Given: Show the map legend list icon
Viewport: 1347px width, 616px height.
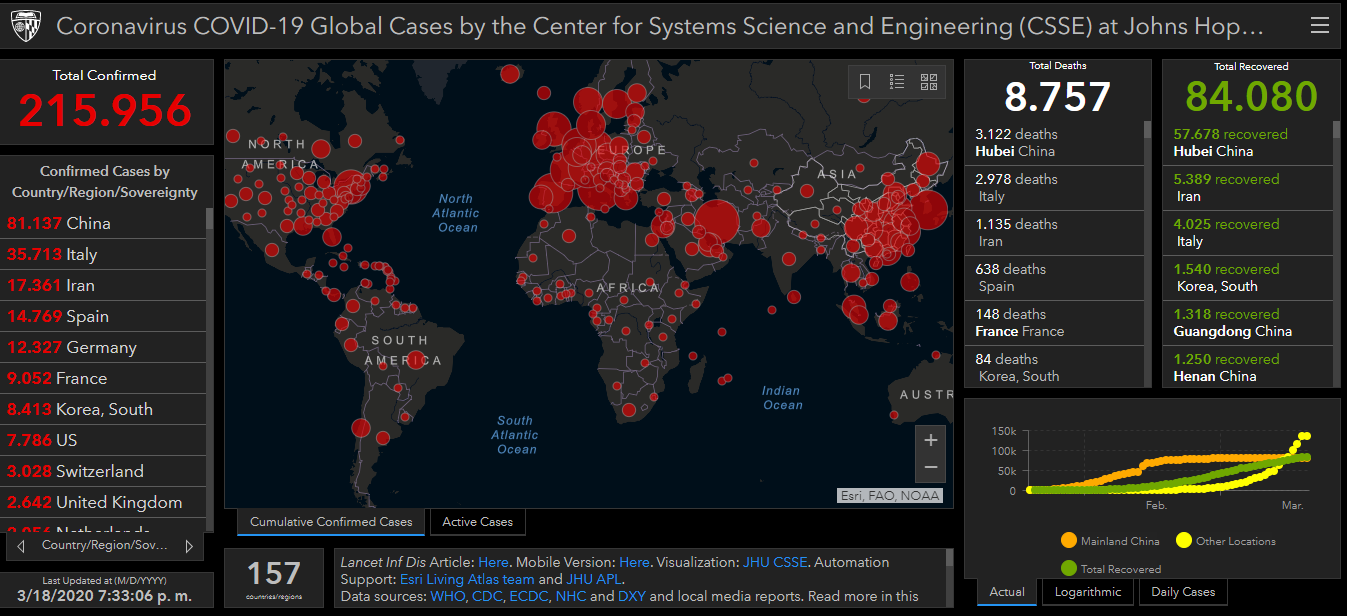Looking at the screenshot, I should pyautogui.click(x=897, y=82).
